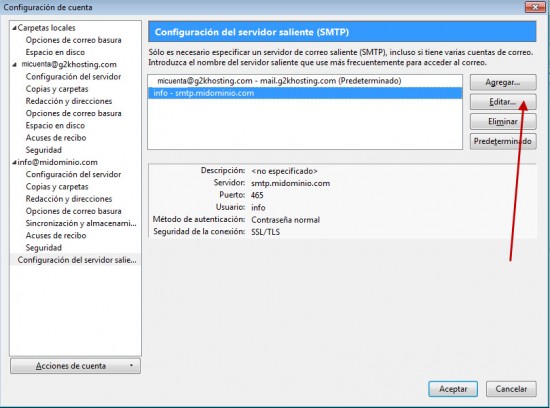Confirm settings with Aceptar
This screenshot has width=550, height=408.
click(x=453, y=389)
